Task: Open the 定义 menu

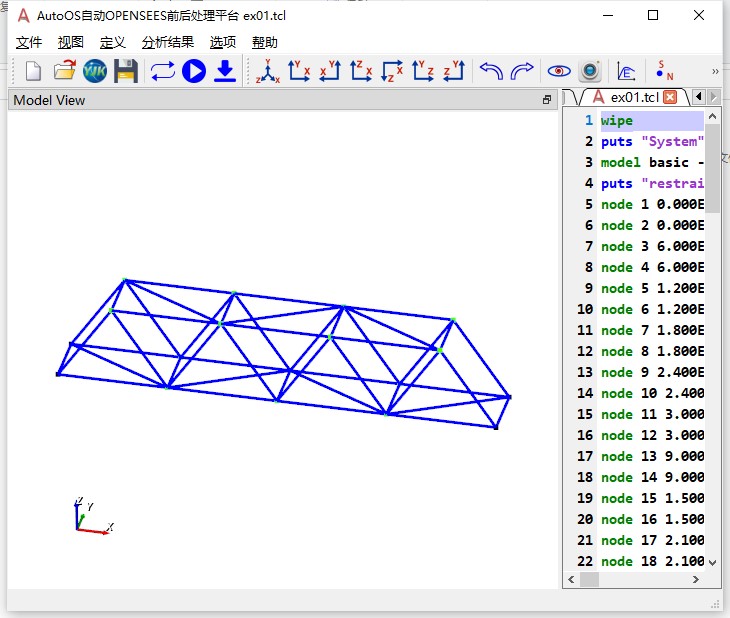Action: coord(113,42)
